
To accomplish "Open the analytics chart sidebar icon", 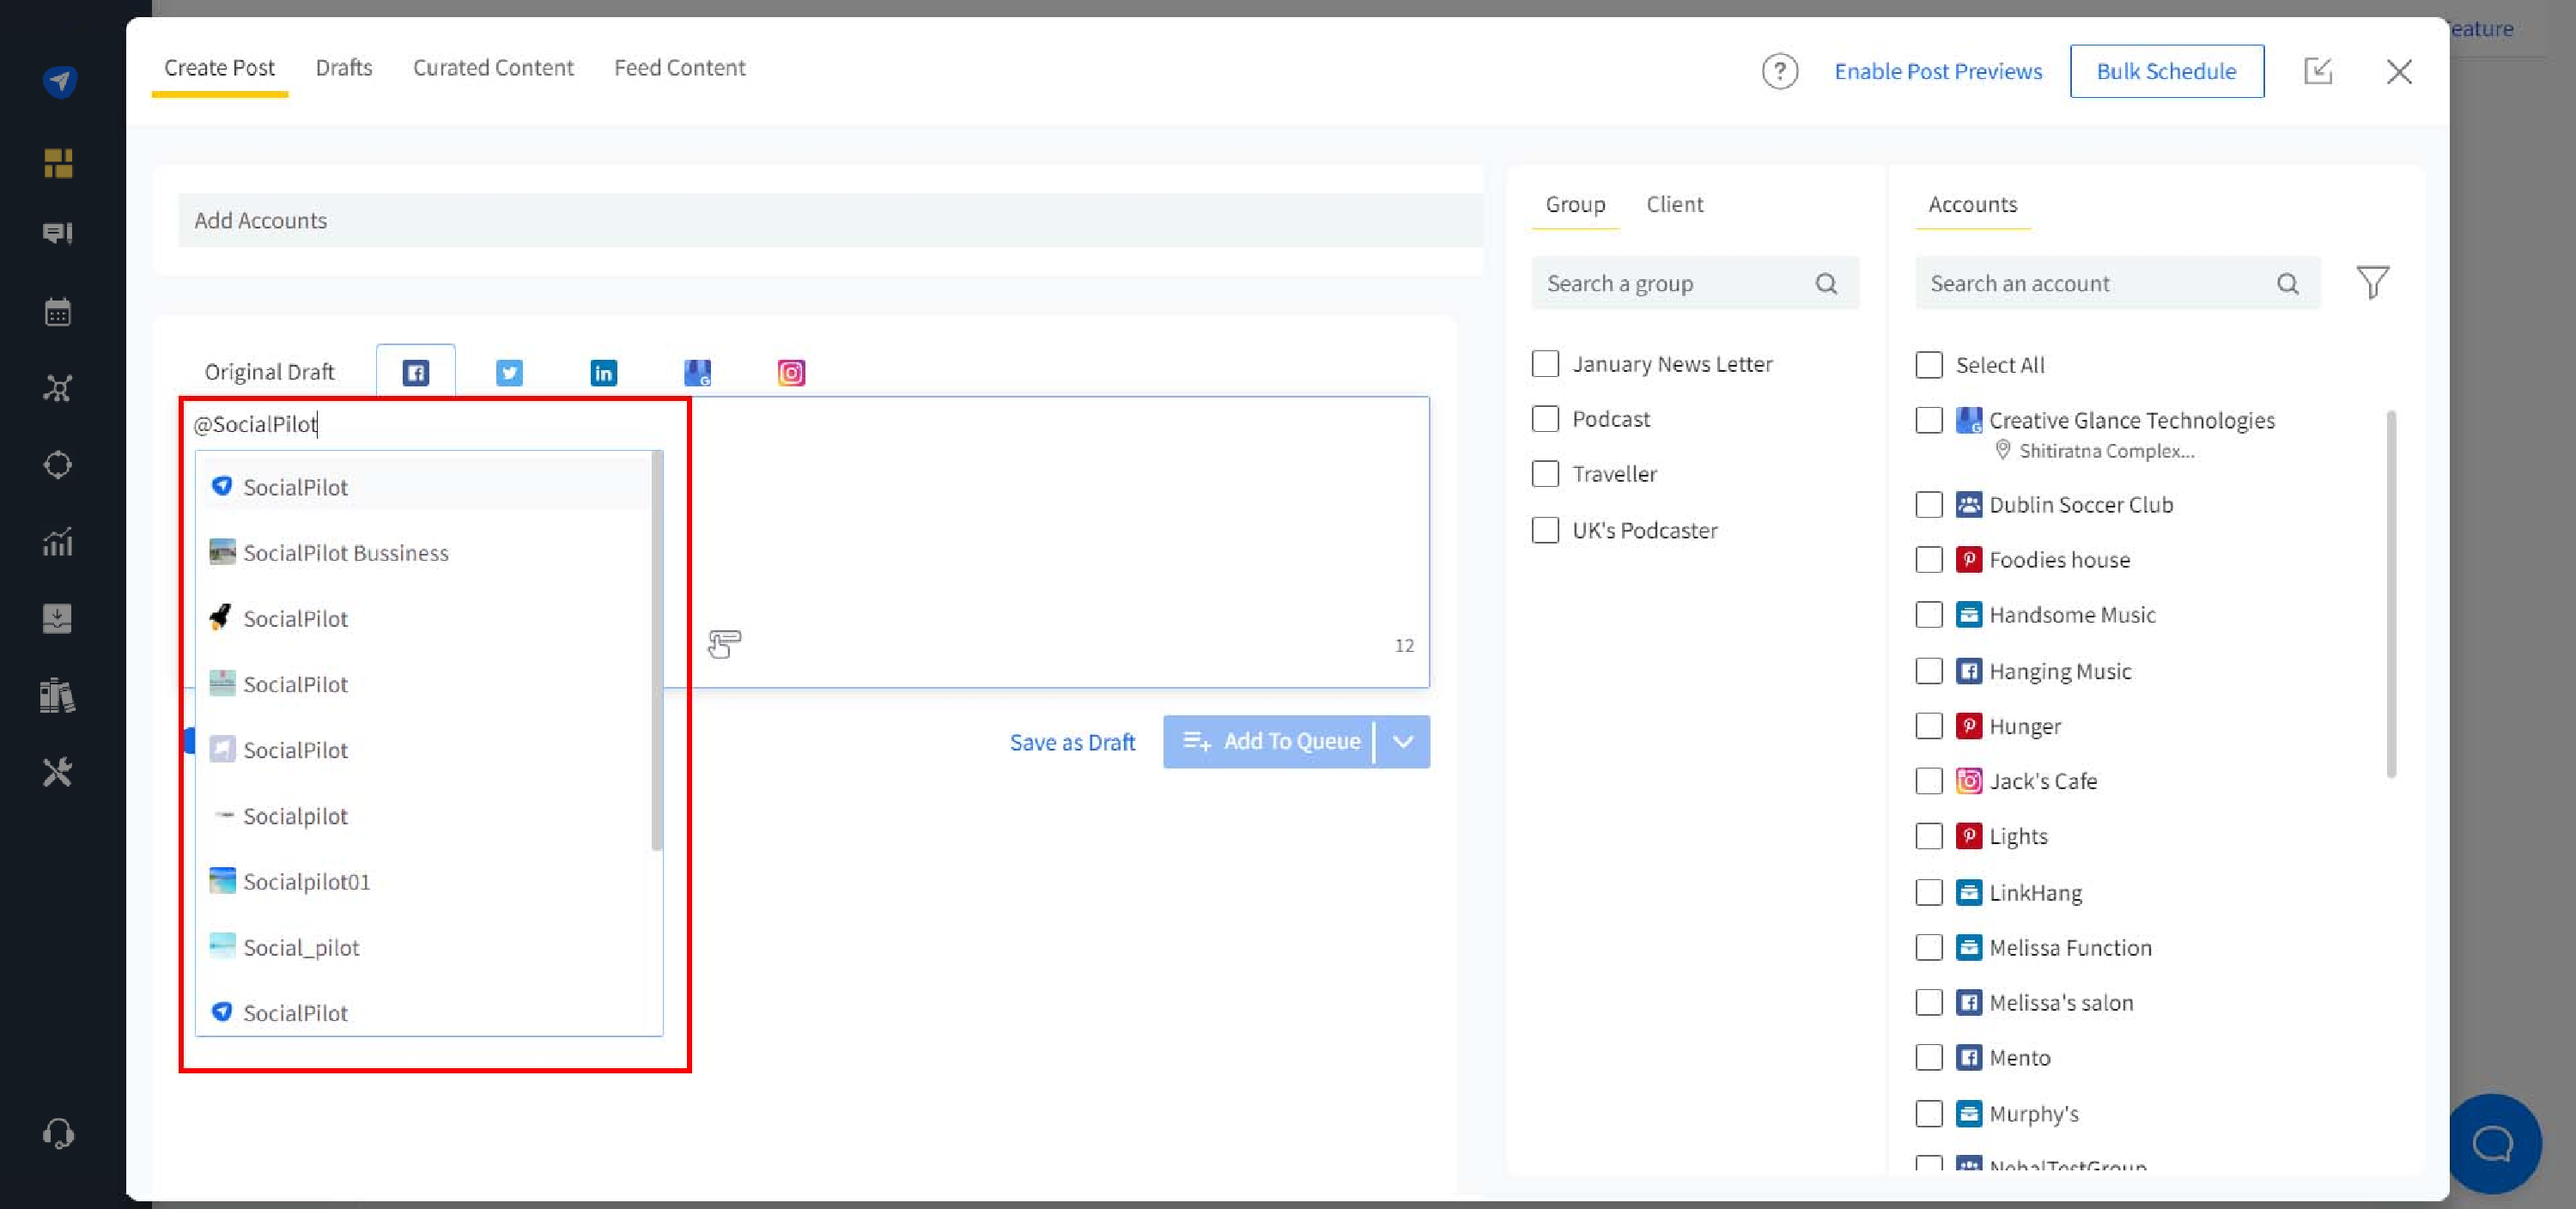I will [58, 542].
